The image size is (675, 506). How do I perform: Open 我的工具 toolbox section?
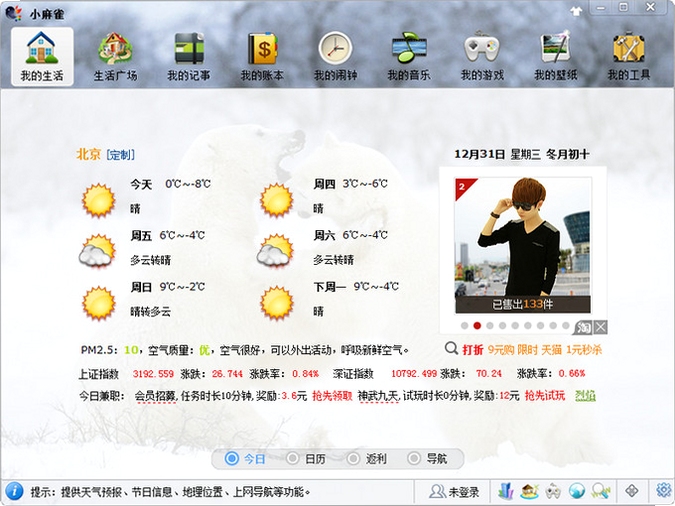(629, 56)
